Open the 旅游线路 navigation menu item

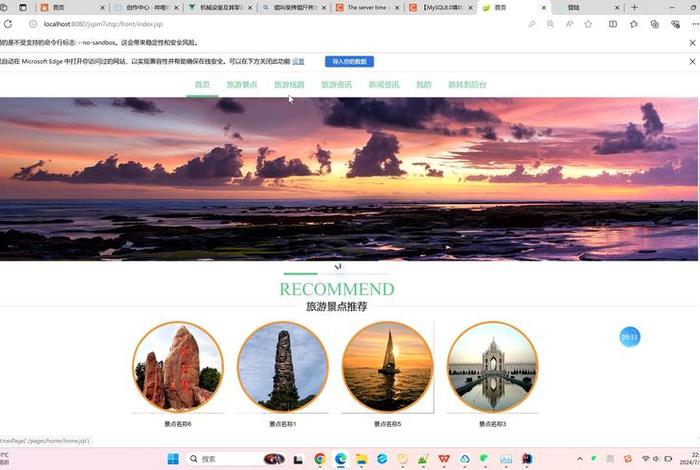point(289,85)
